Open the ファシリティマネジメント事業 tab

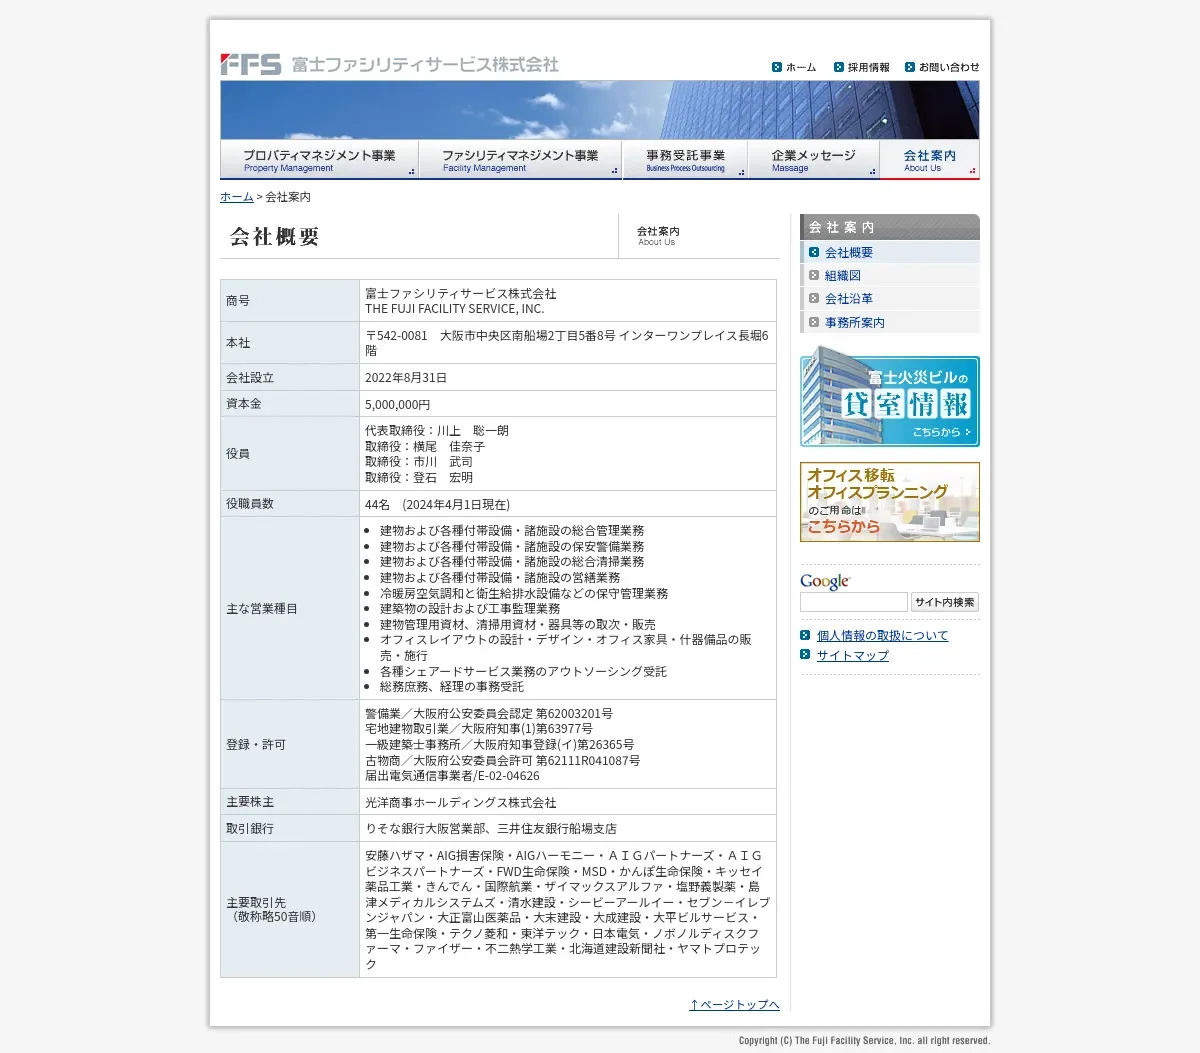(x=520, y=160)
